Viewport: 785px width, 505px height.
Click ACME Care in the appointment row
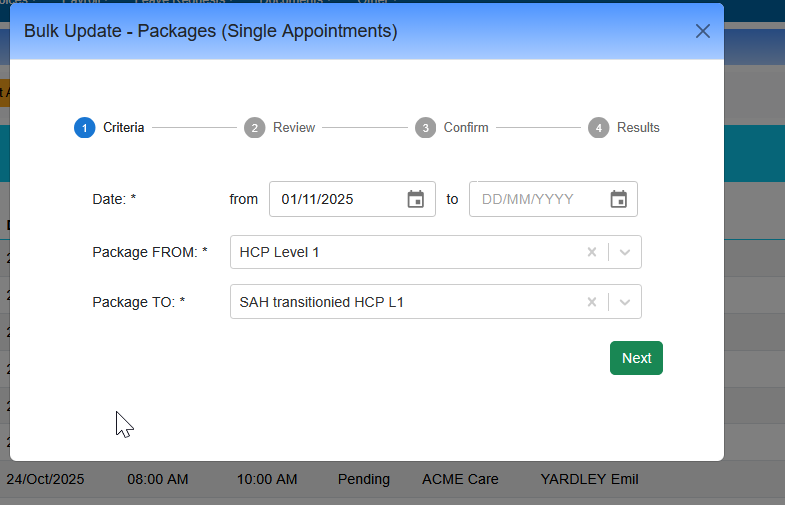coord(460,479)
